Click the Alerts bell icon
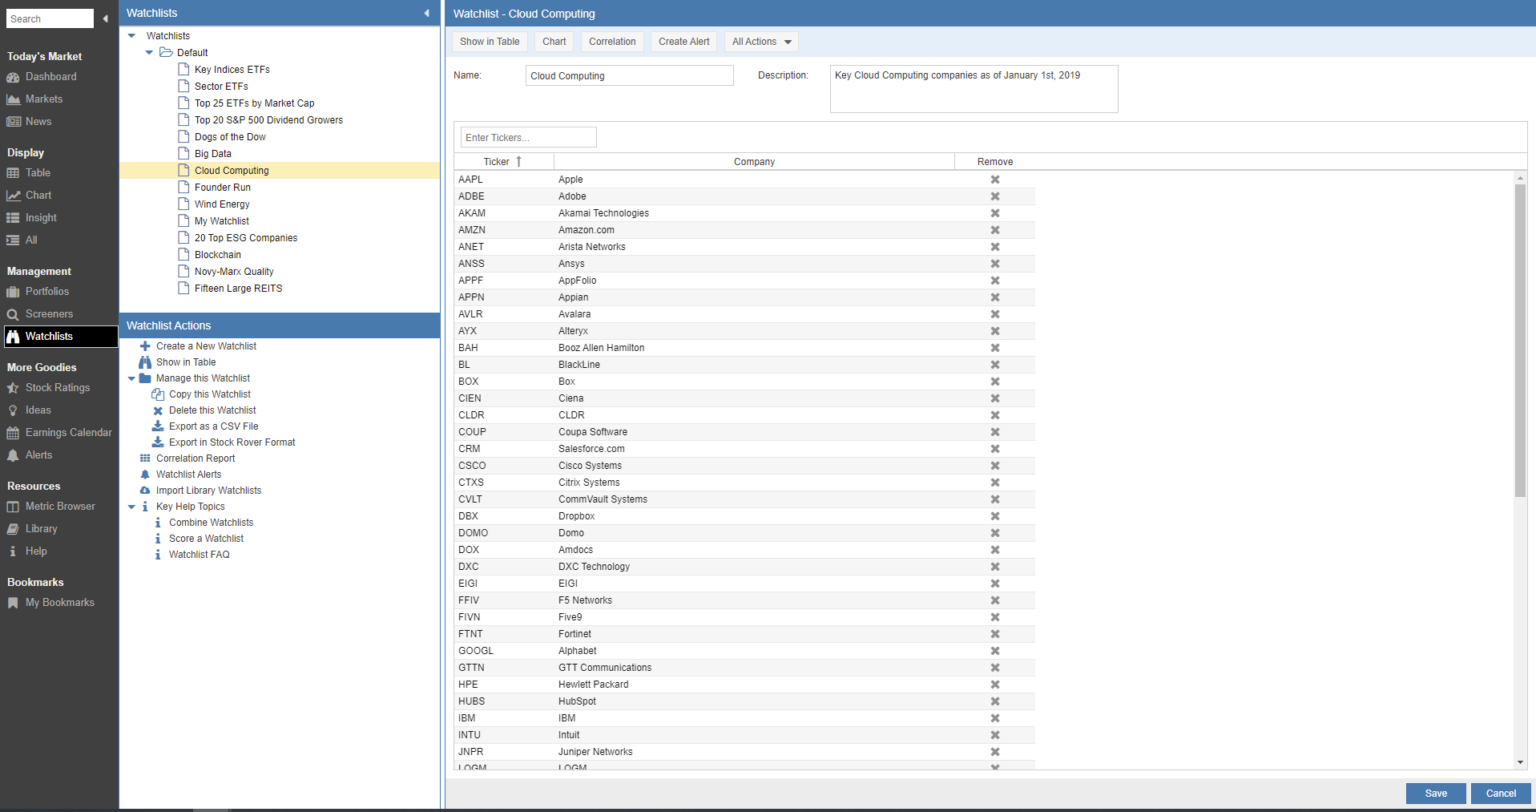The height and width of the screenshot is (812, 1536). tap(13, 455)
